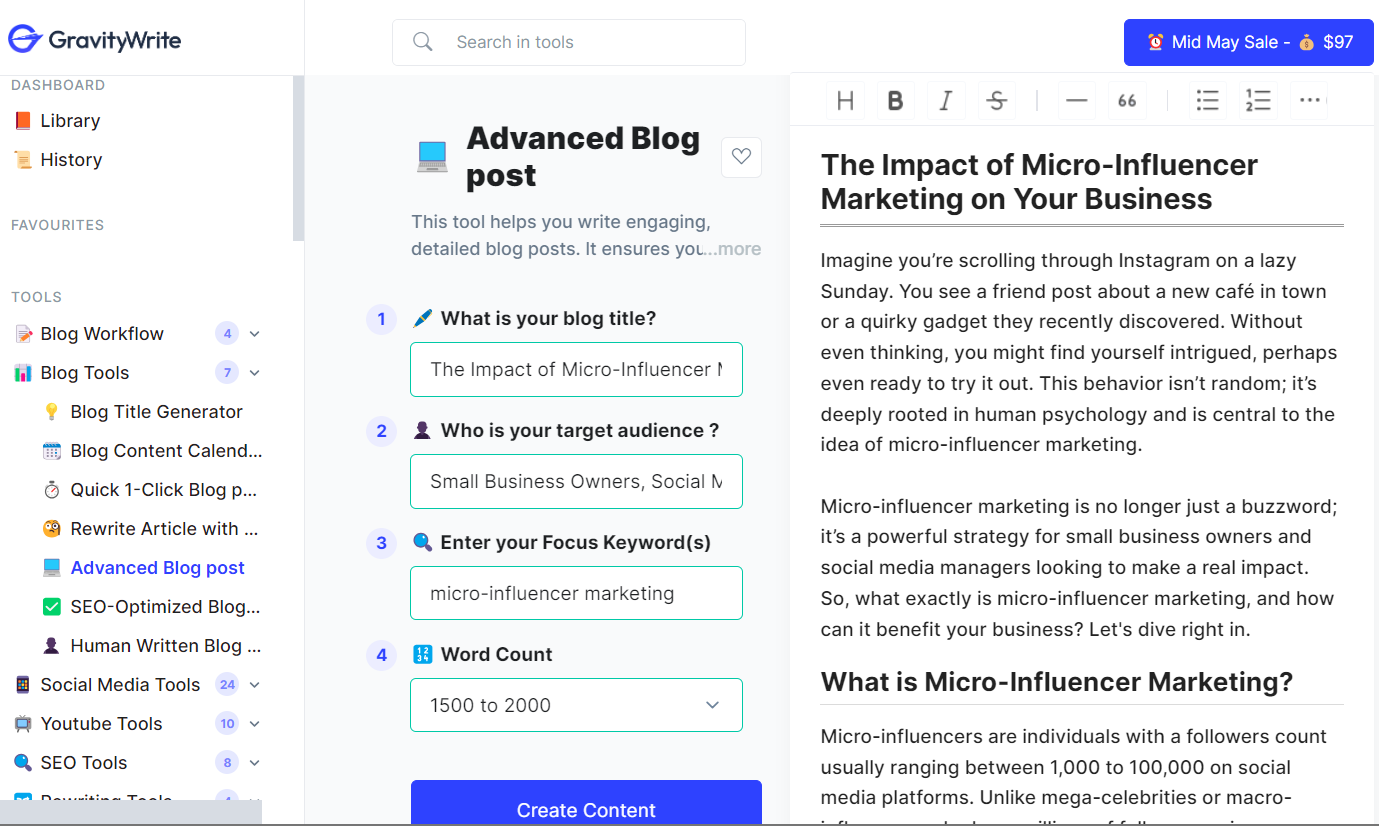Image resolution: width=1379 pixels, height=826 pixels.
Task: Open the Word Count dropdown
Action: point(576,705)
